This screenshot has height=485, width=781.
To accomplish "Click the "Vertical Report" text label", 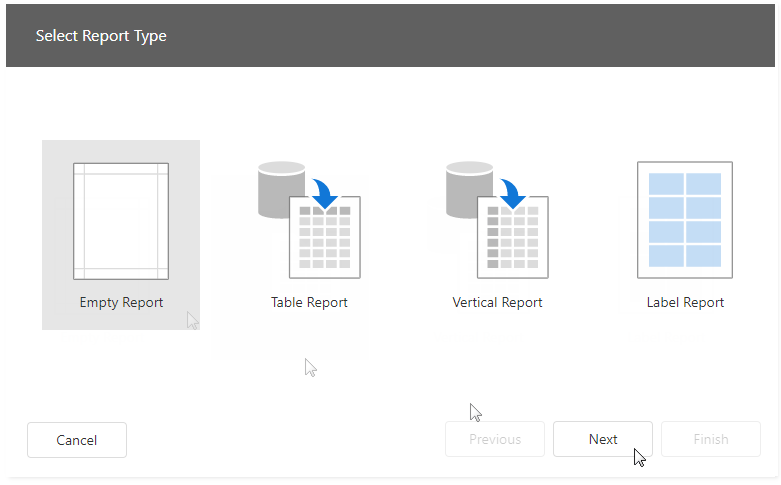I will pos(497,302).
